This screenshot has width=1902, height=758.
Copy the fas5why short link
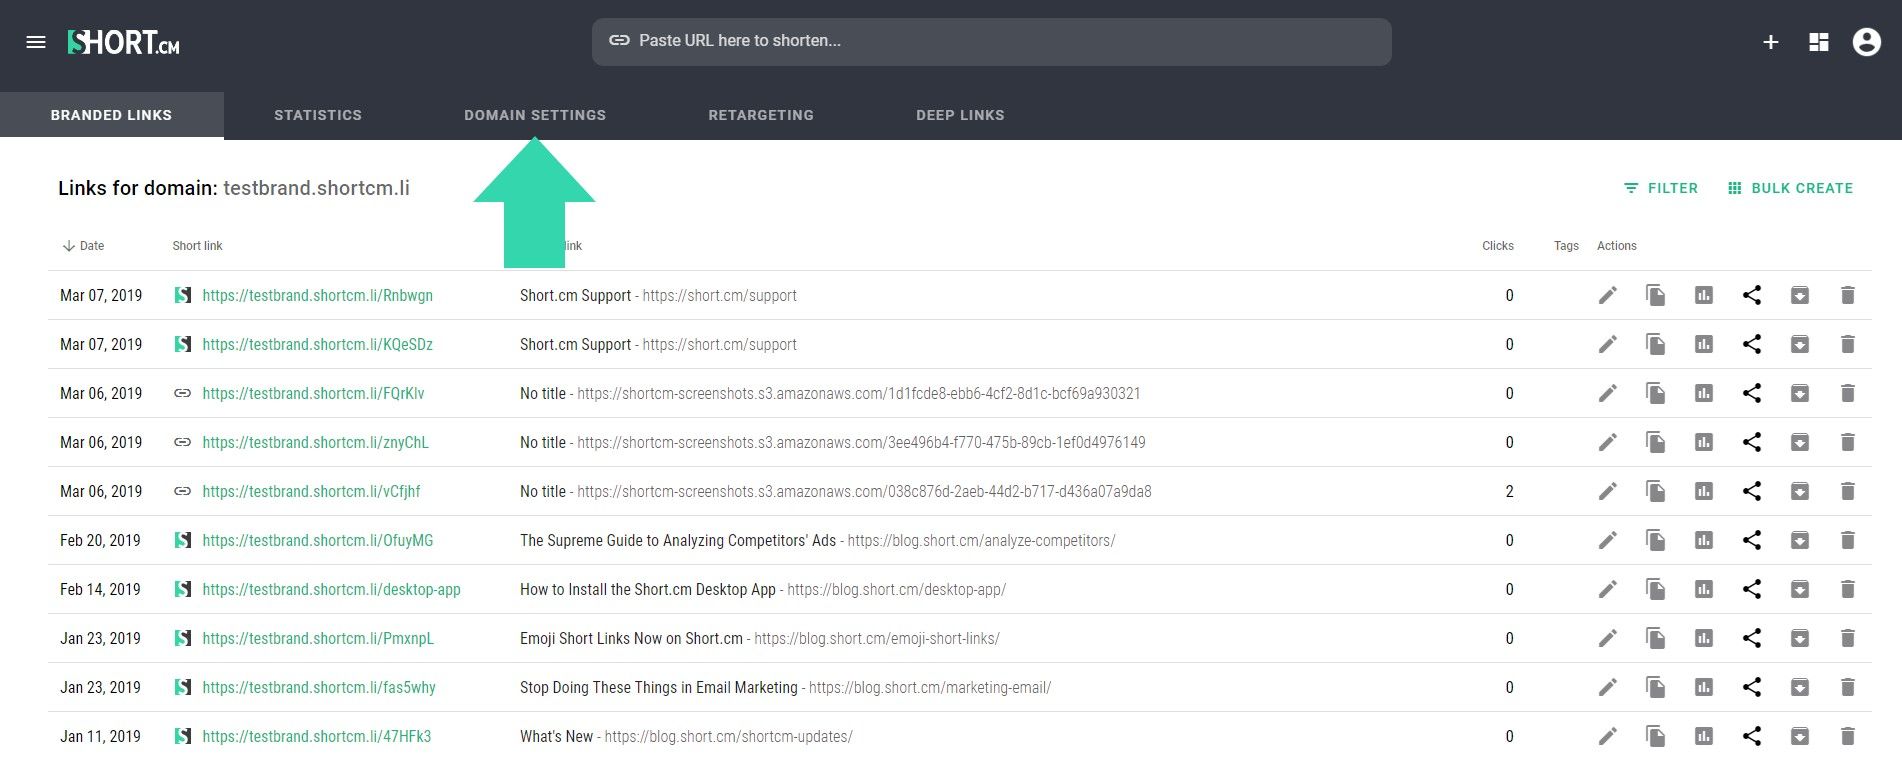[x=1655, y=687]
